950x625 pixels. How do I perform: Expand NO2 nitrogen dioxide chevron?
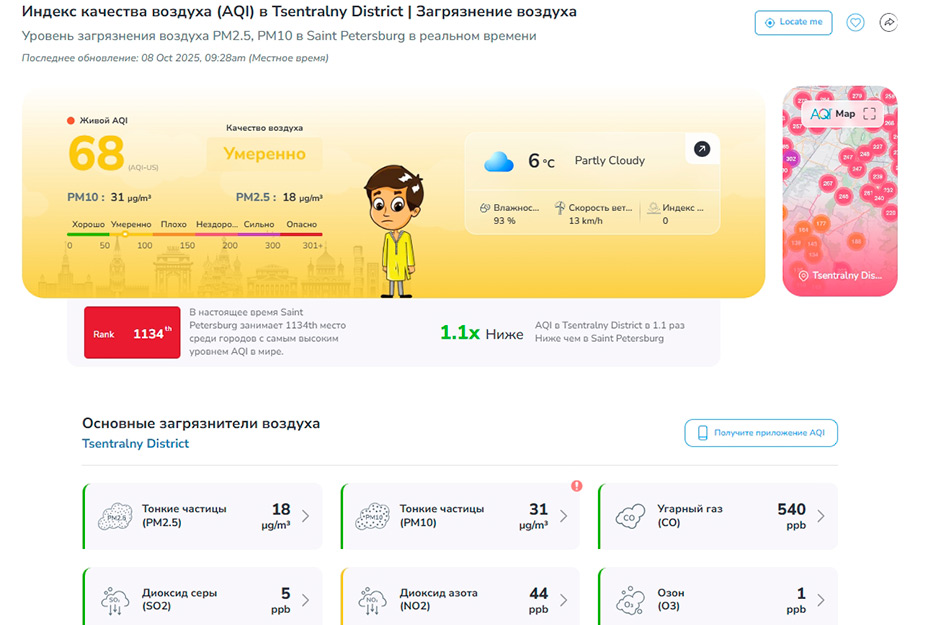563,600
